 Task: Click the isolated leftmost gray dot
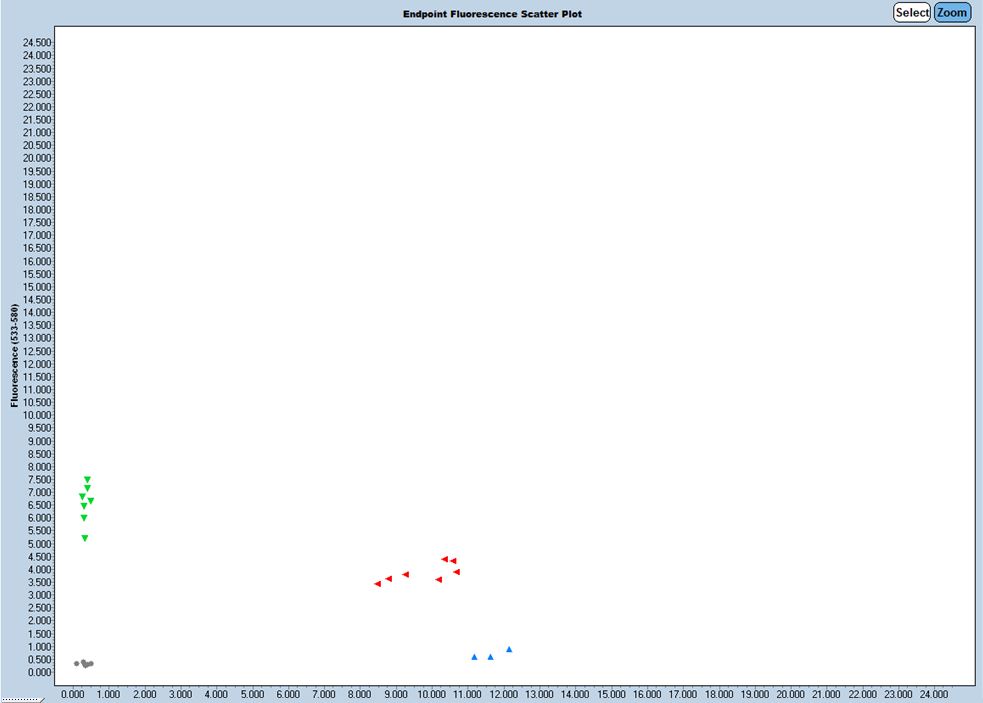tap(76, 663)
